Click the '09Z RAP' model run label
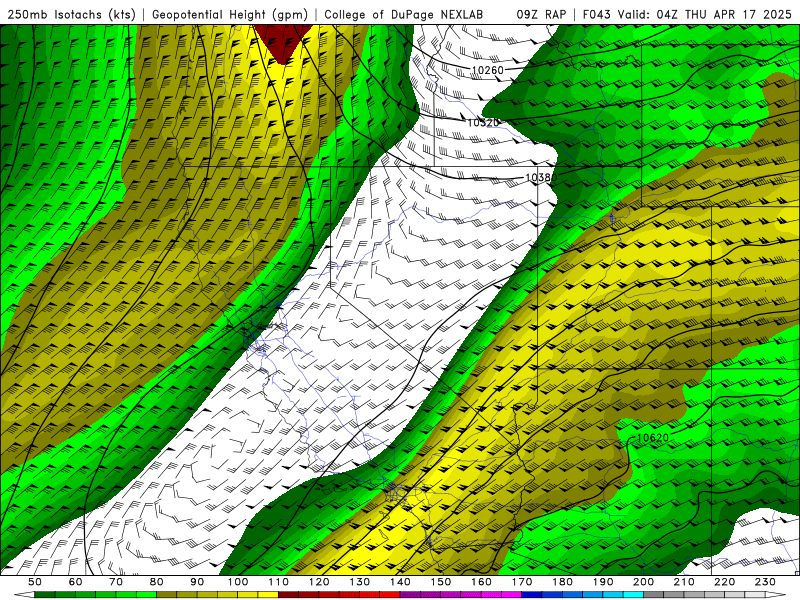The width and height of the screenshot is (800, 600). pos(541,14)
